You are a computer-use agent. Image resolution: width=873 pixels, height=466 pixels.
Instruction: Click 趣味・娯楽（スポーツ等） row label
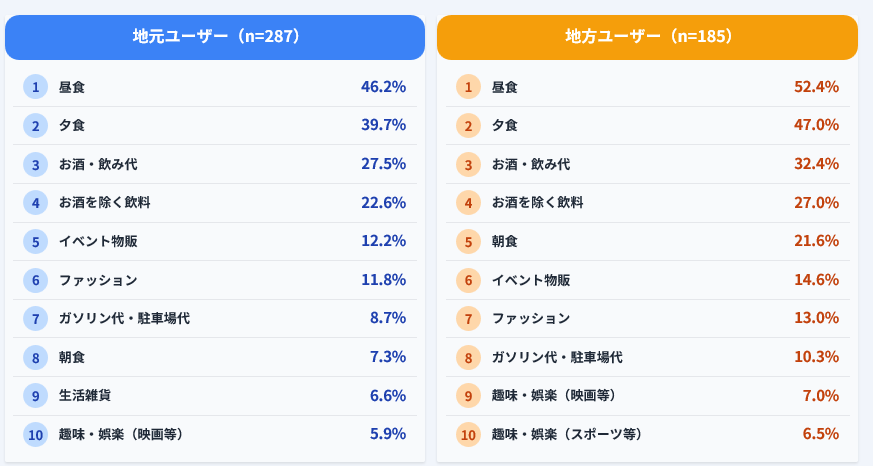tap(567, 434)
